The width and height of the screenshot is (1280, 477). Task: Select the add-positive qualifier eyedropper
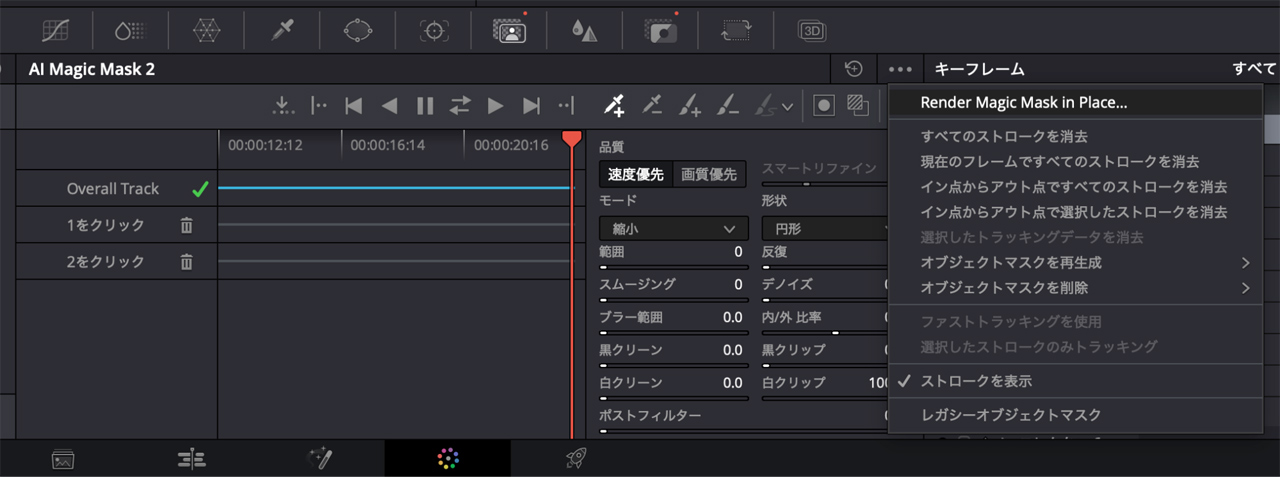614,105
